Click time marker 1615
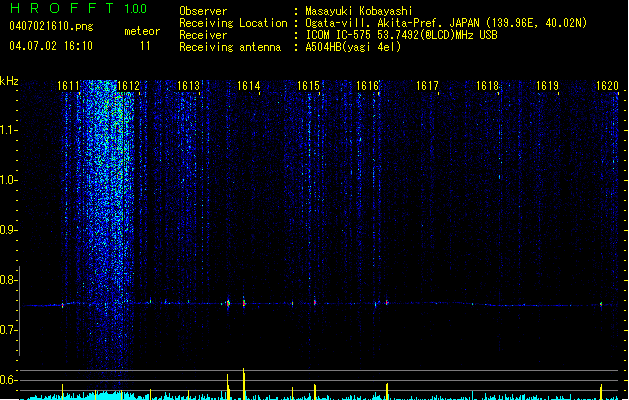 tap(308, 86)
